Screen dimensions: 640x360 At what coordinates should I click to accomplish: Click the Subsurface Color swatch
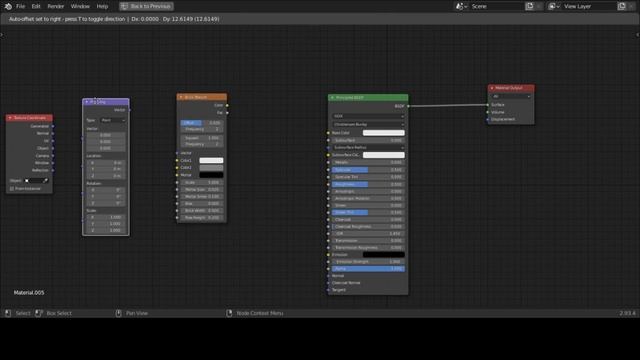pos(384,155)
